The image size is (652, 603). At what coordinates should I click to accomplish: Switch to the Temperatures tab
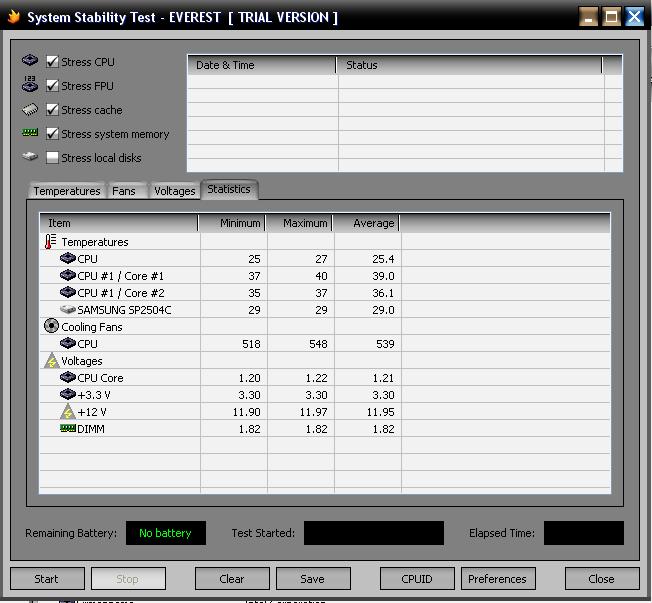click(x=67, y=191)
